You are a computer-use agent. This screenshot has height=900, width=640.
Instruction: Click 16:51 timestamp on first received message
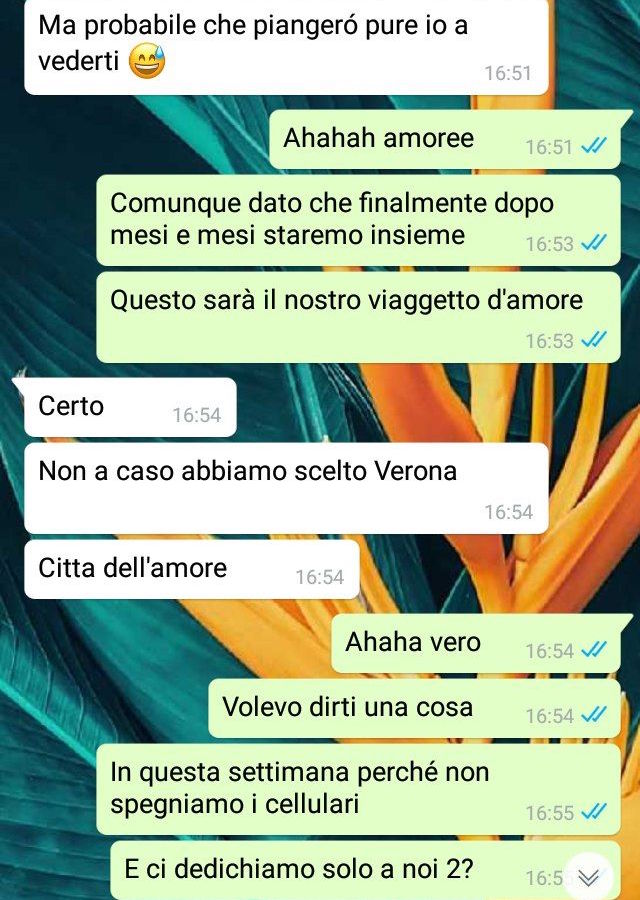[508, 73]
